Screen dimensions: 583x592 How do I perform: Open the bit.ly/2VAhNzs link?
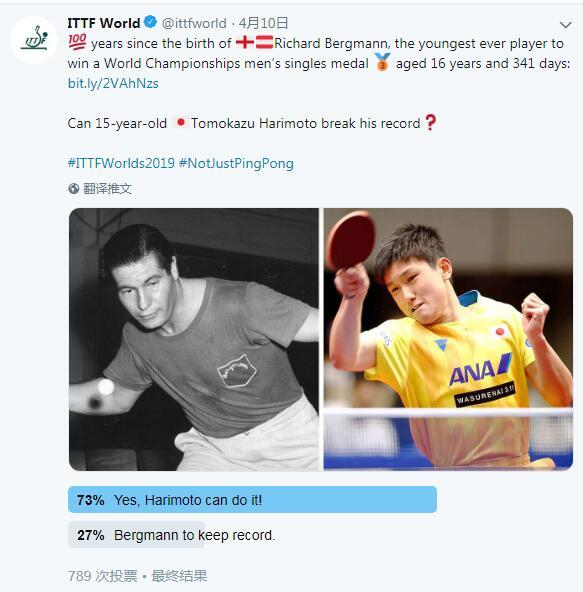[113, 83]
